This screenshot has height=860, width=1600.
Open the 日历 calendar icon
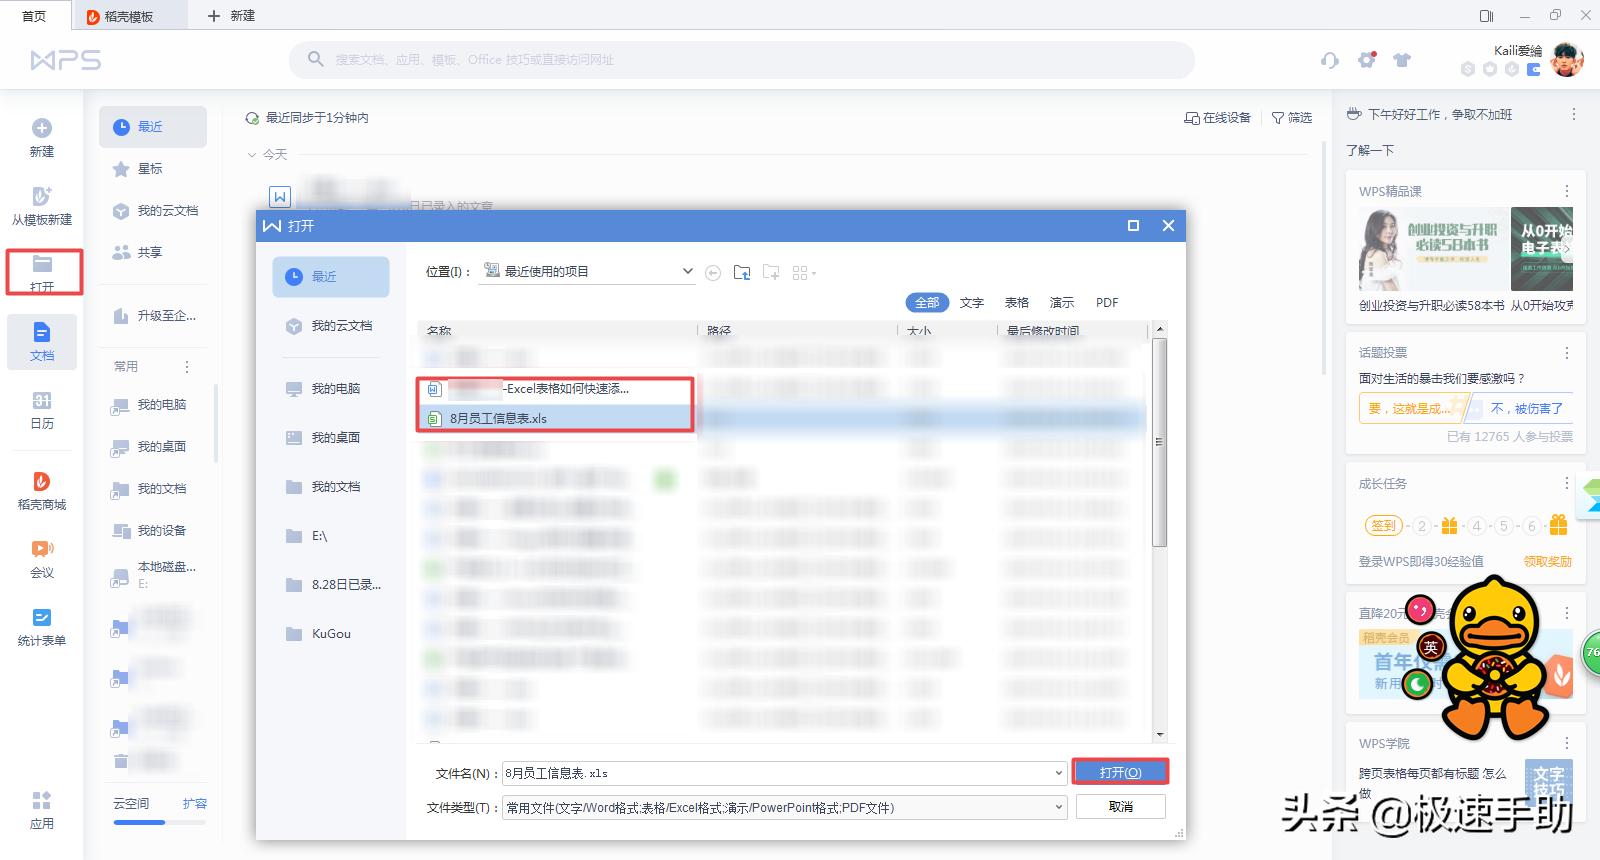pyautogui.click(x=42, y=401)
